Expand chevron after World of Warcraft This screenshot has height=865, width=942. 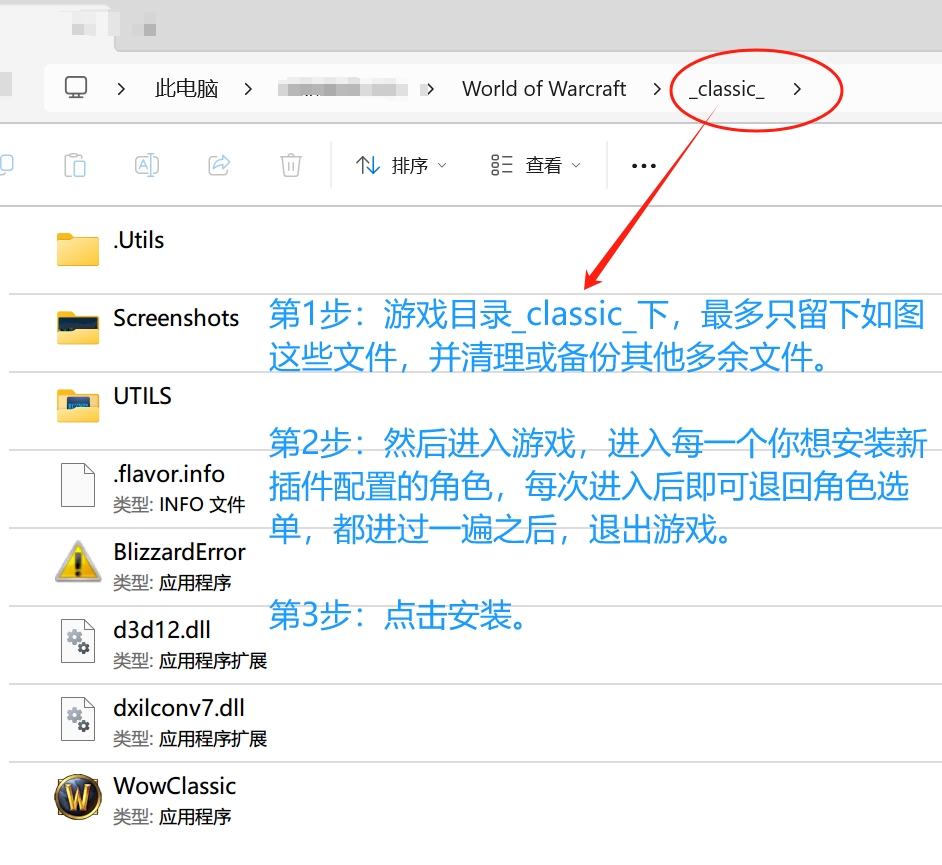pyautogui.click(x=657, y=89)
